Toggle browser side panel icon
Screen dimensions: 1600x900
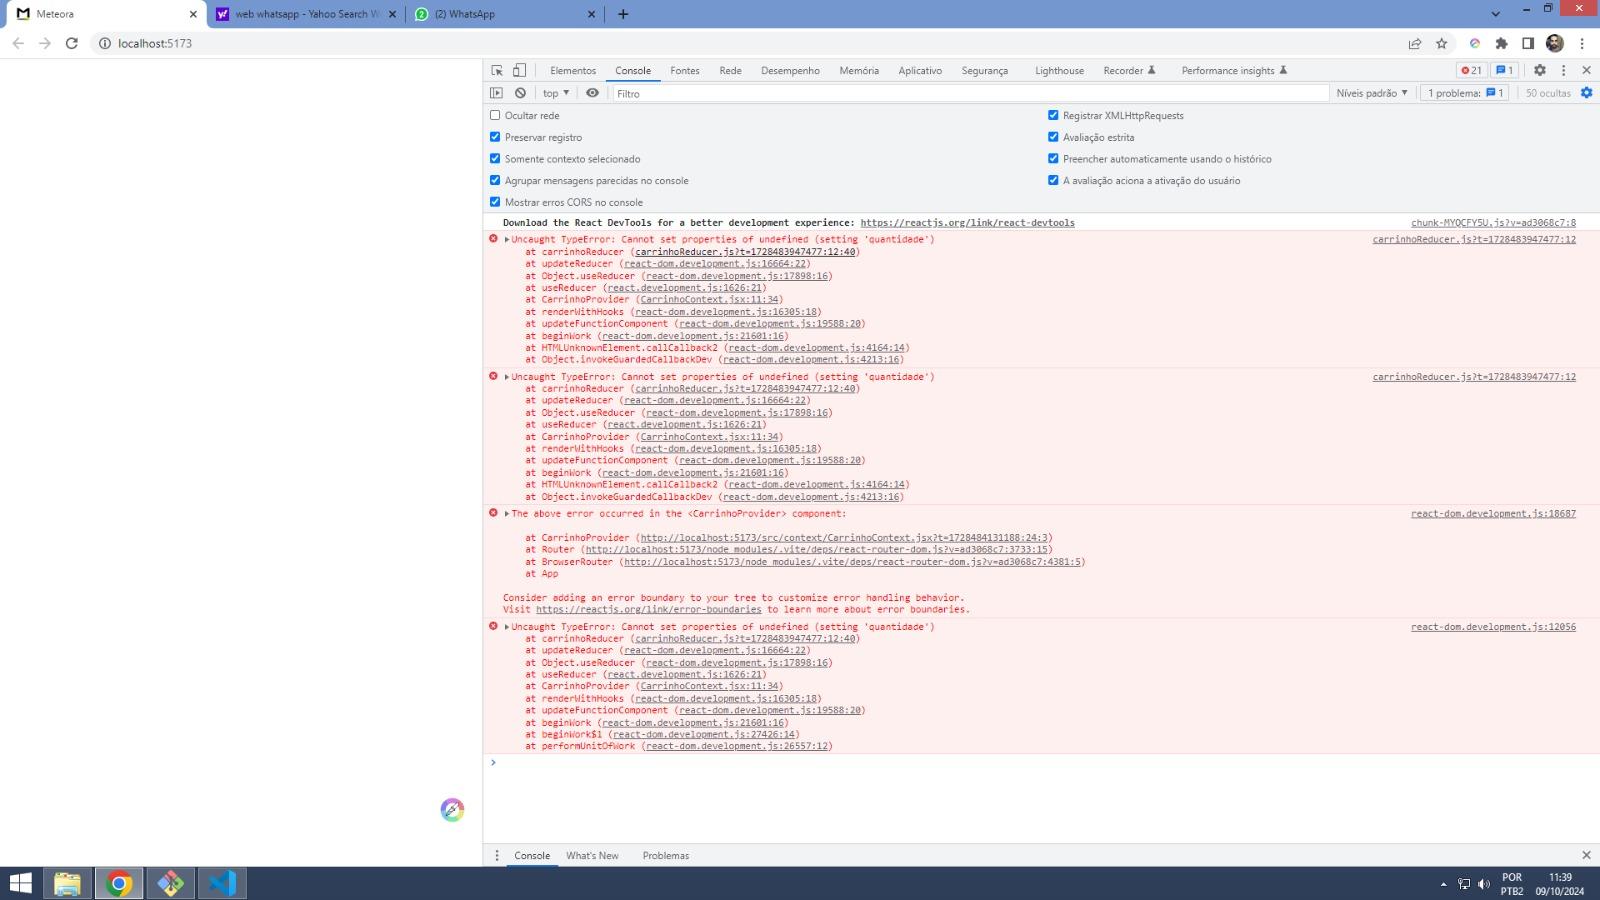coord(1528,43)
